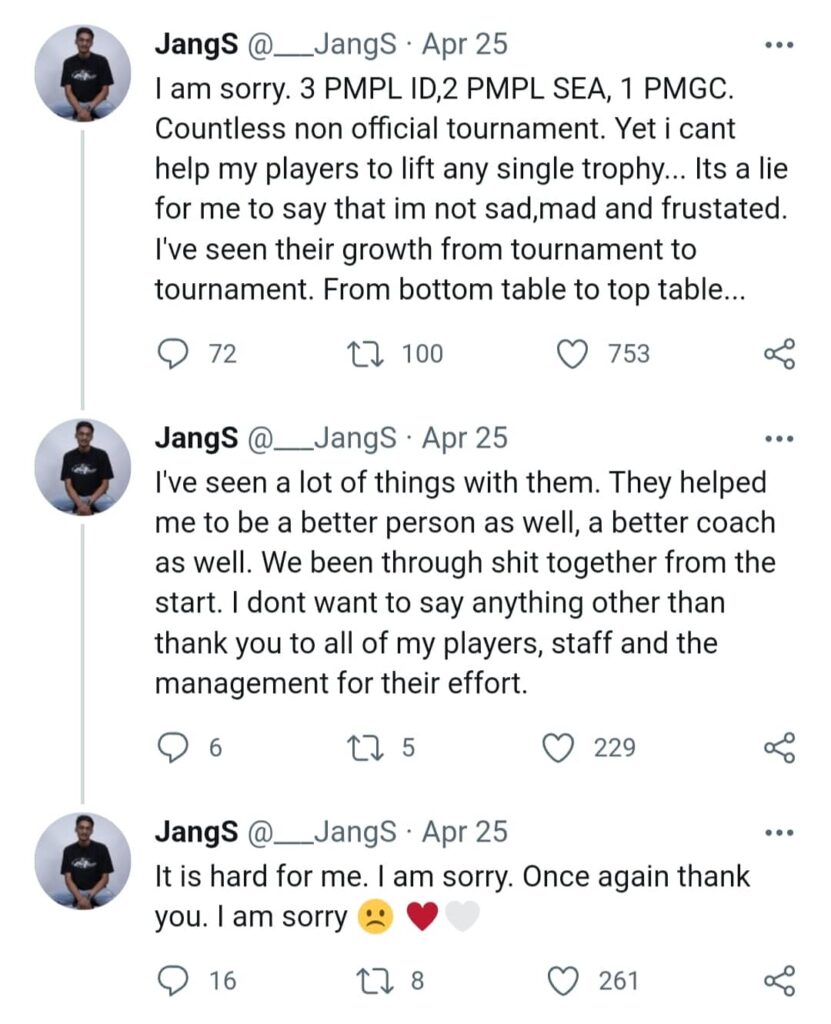Click the Apr 25 date on the third tweet
This screenshot has width=831, height=1024.
(465, 832)
